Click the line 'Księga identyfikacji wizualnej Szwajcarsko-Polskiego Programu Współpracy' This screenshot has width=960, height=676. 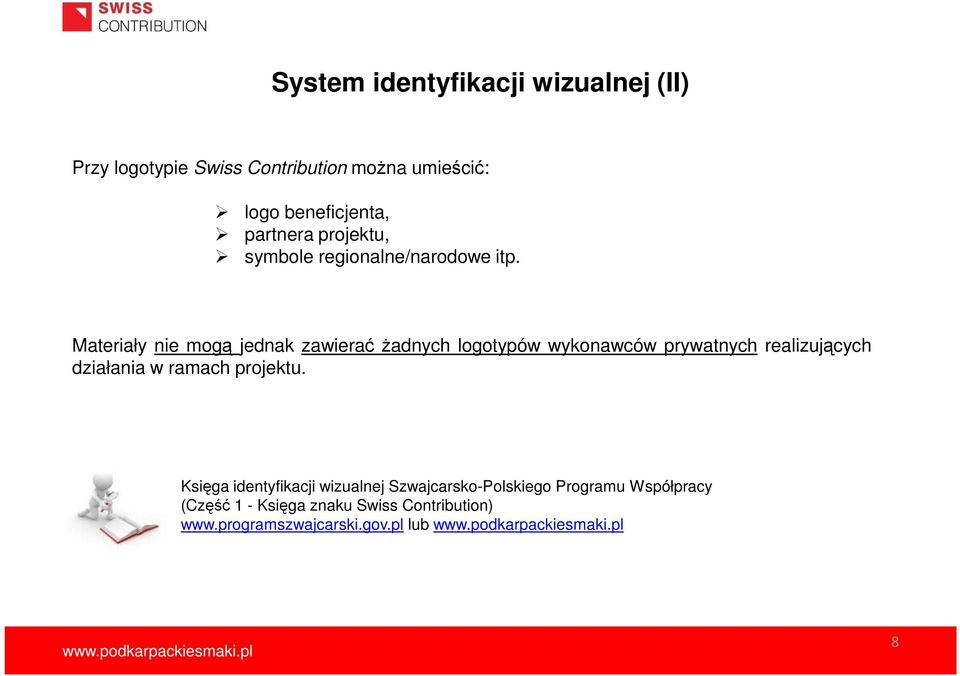pos(446,487)
